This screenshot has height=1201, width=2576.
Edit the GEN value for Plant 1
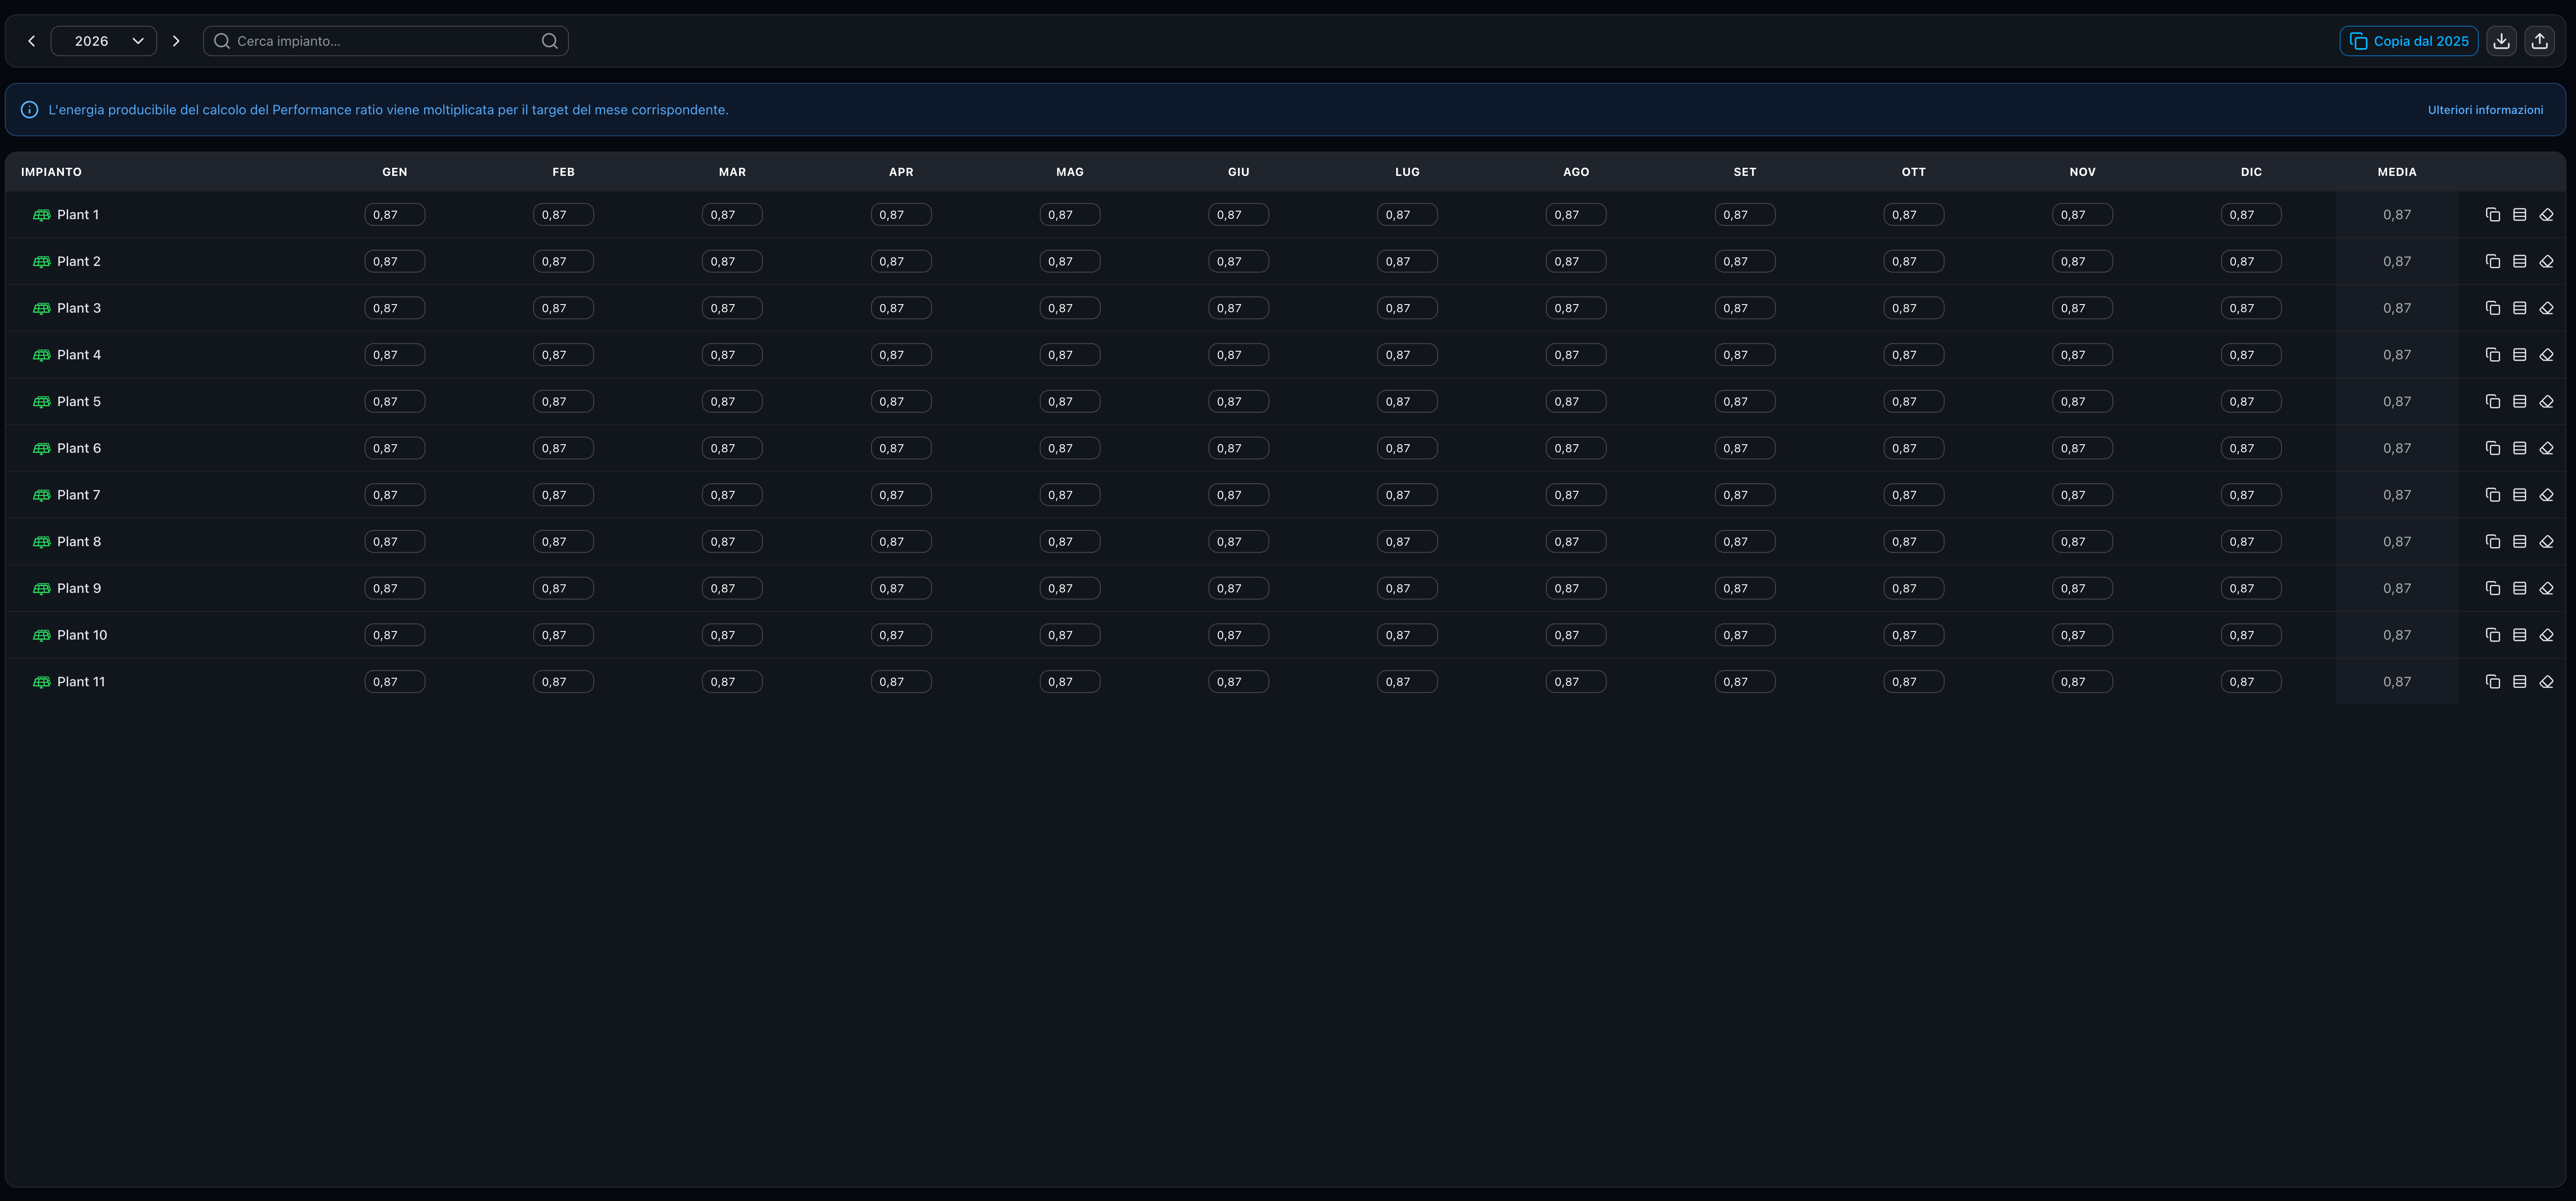pos(395,215)
